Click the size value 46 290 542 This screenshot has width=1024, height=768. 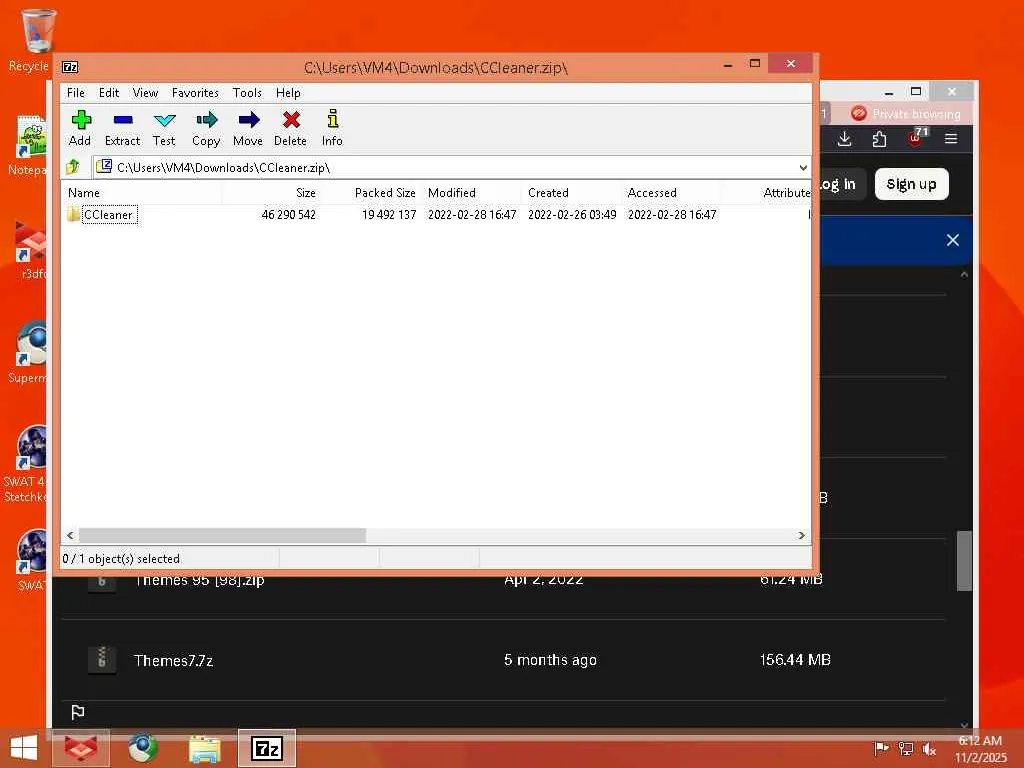coord(288,215)
